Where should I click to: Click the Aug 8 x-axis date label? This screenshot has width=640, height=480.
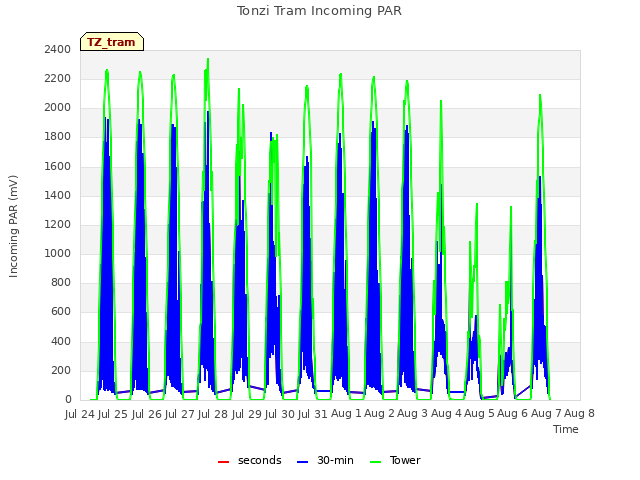pyautogui.click(x=580, y=414)
